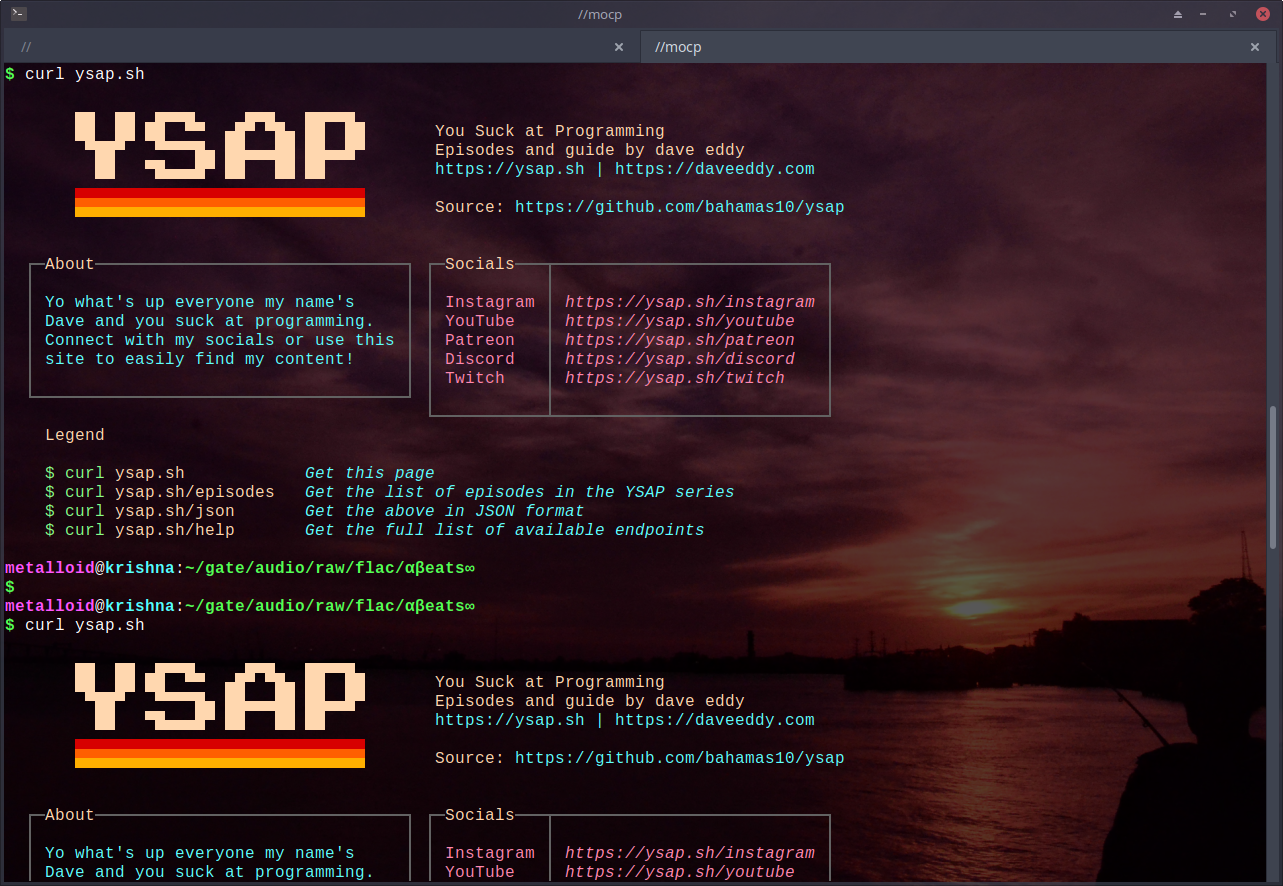Viewport: 1283px width, 886px height.
Task: Close the "//" tab
Action: (619, 47)
